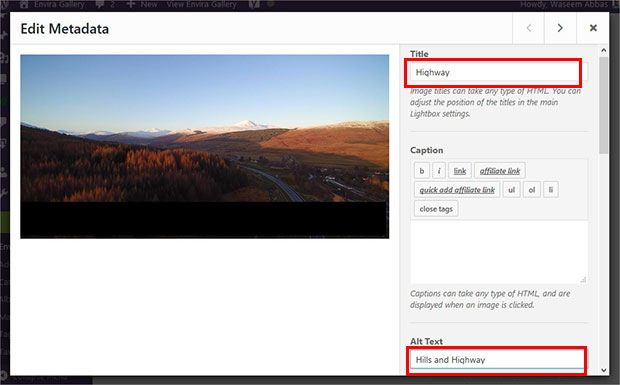Go to next image with right arrow
The image size is (620, 385).
coord(560,28)
